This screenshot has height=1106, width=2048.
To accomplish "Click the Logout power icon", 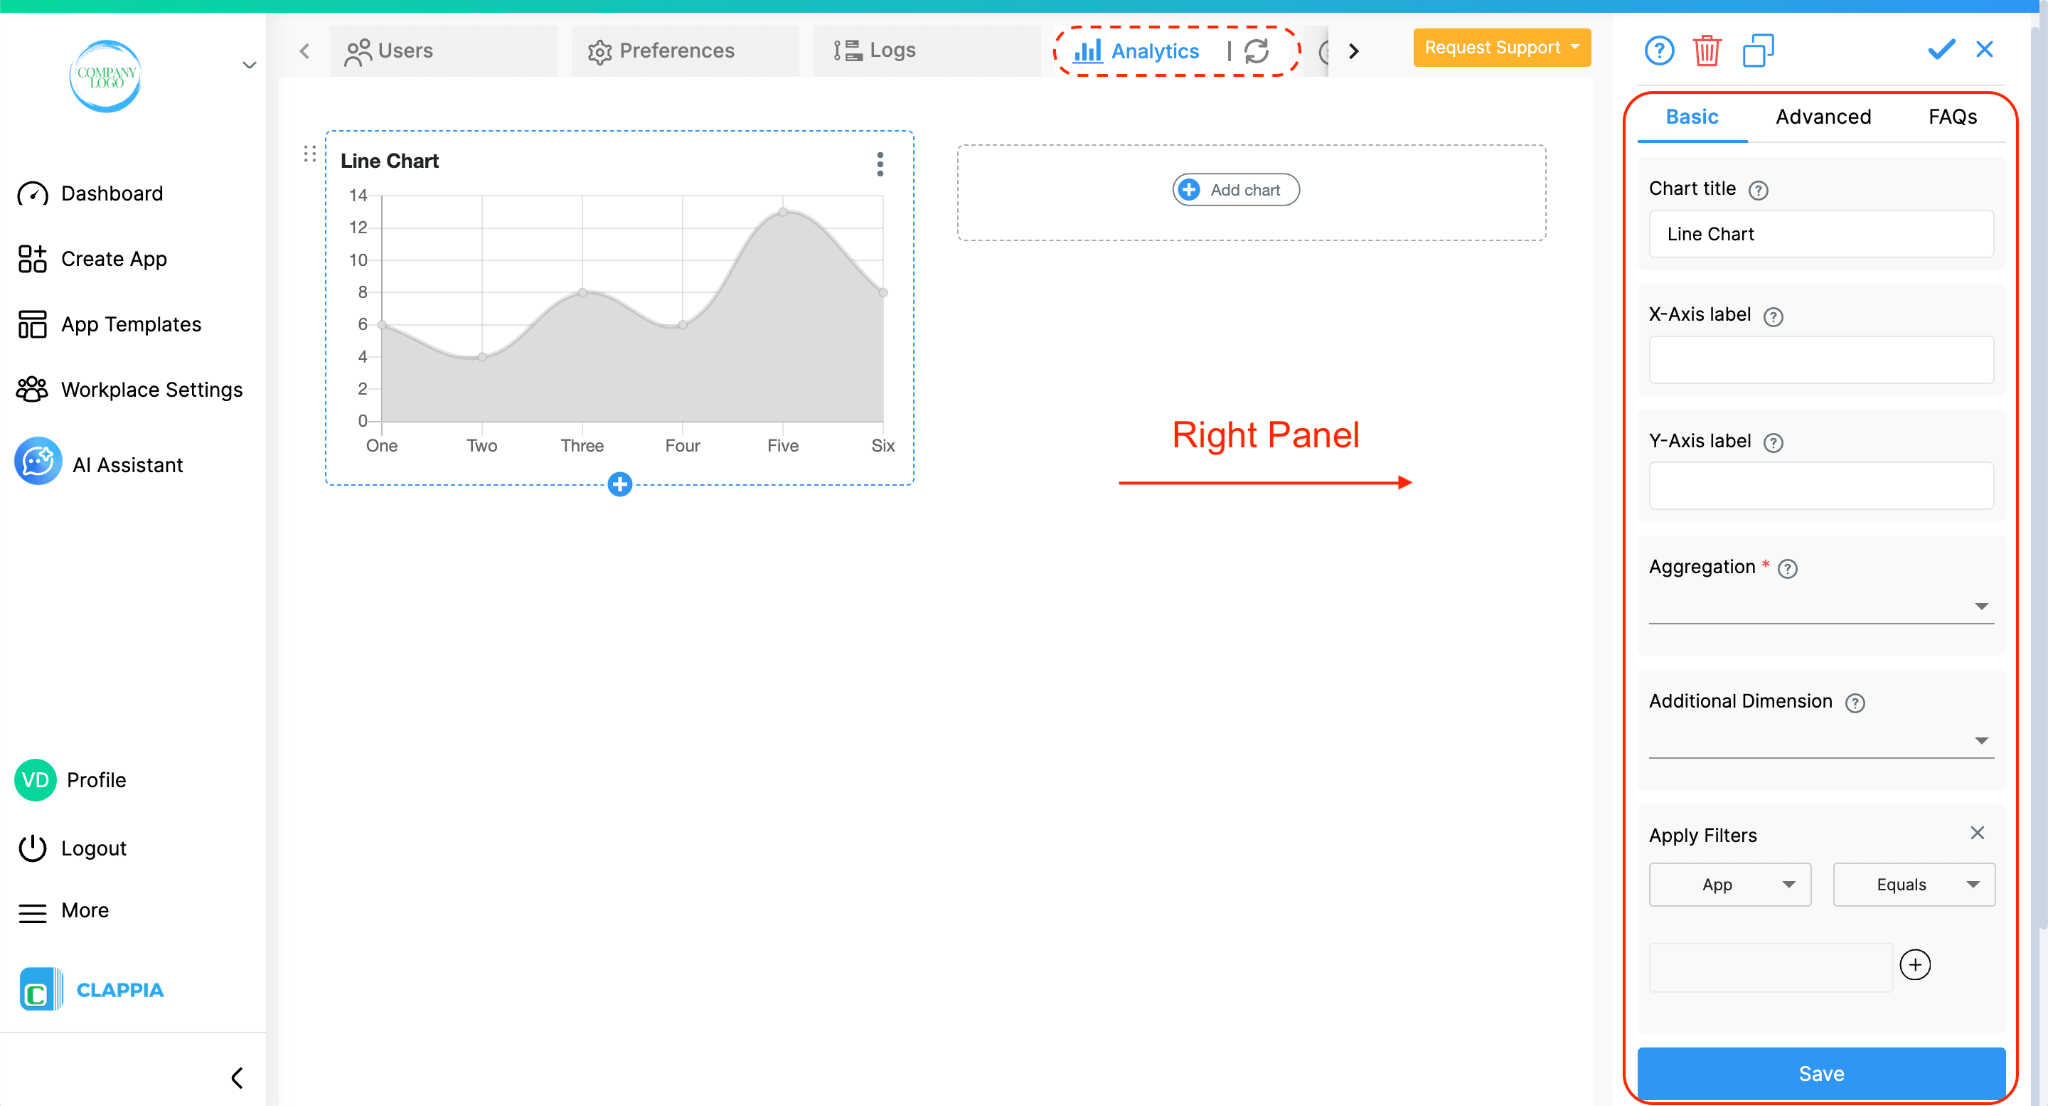I will click(31, 847).
